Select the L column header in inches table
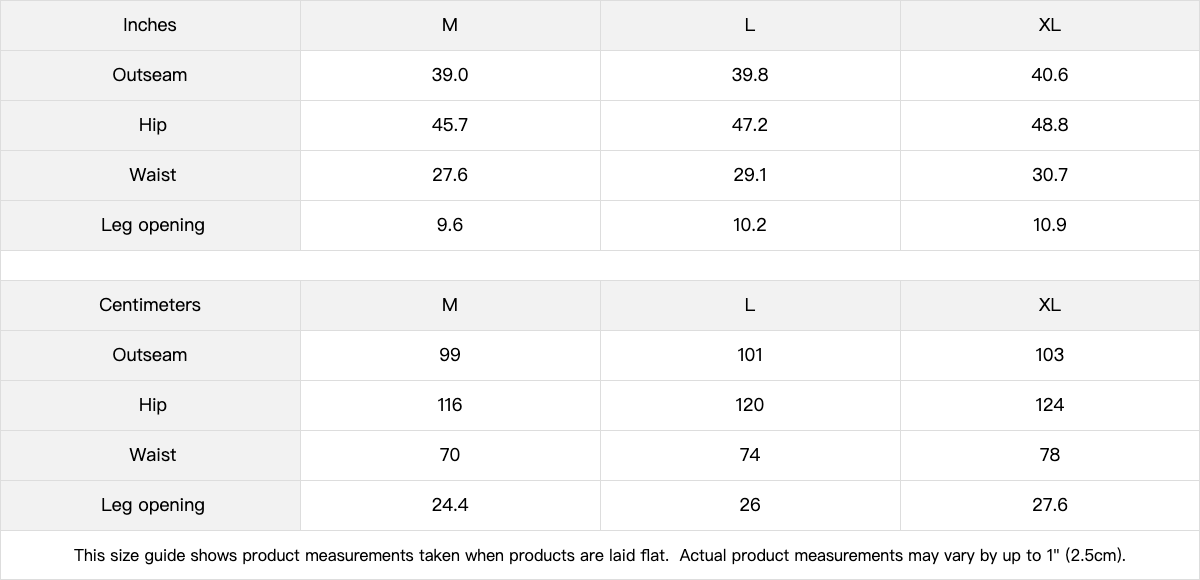The image size is (1200, 580). click(750, 25)
